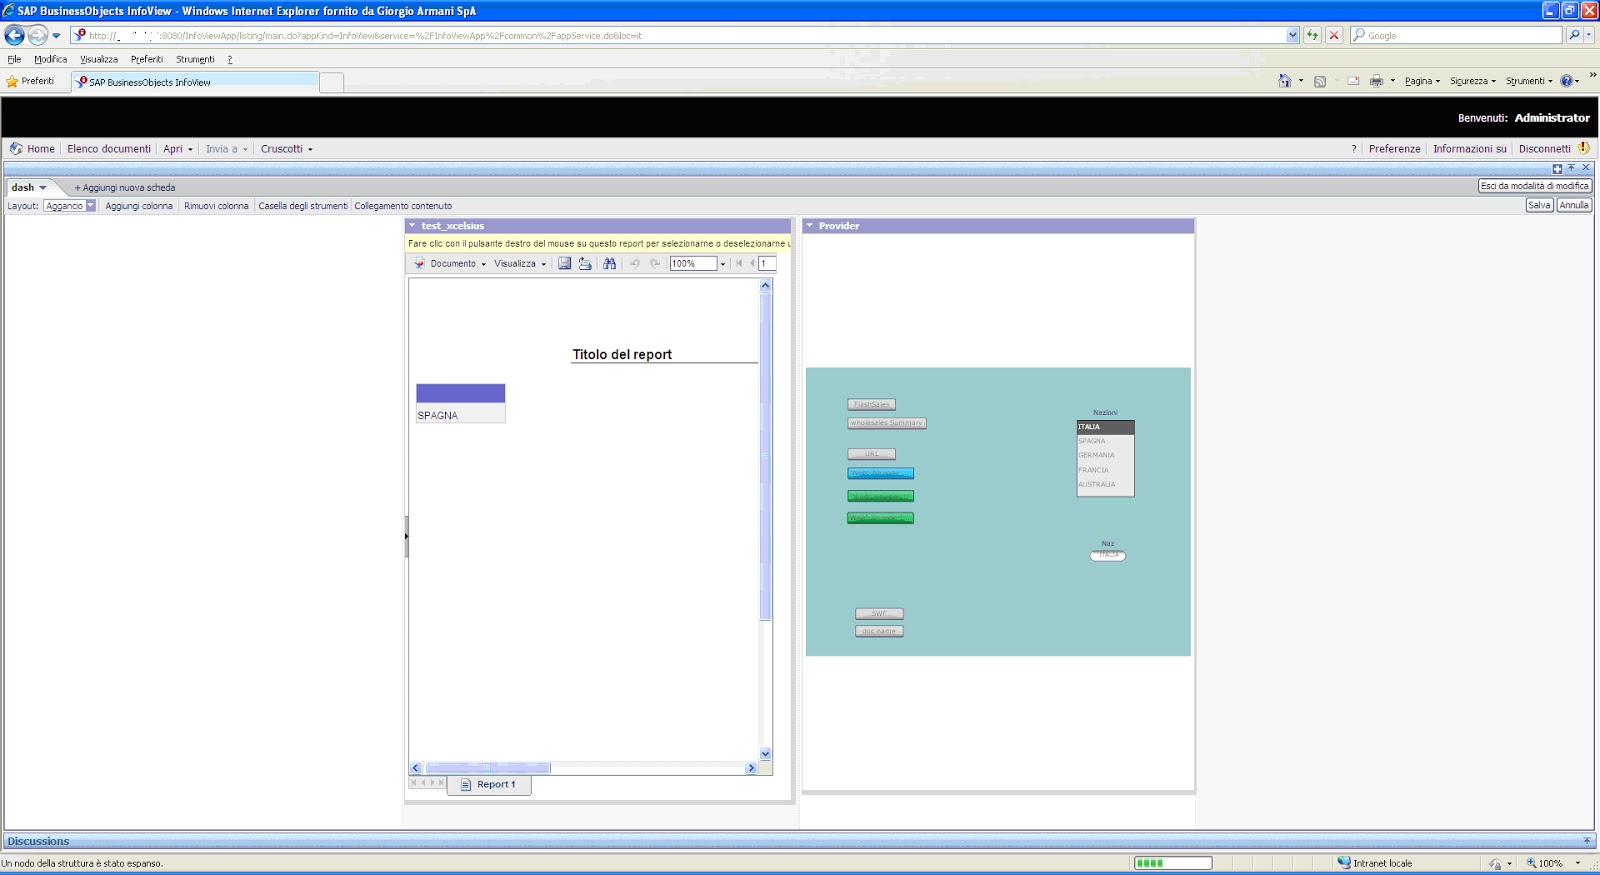1600x875 pixels.
Task: Click the Google search magnifier icon
Action: click(x=1574, y=35)
